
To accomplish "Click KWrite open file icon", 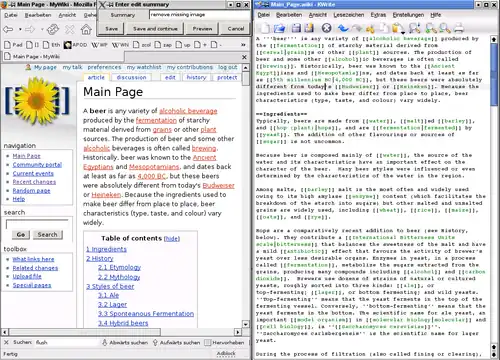I will (279, 28).
